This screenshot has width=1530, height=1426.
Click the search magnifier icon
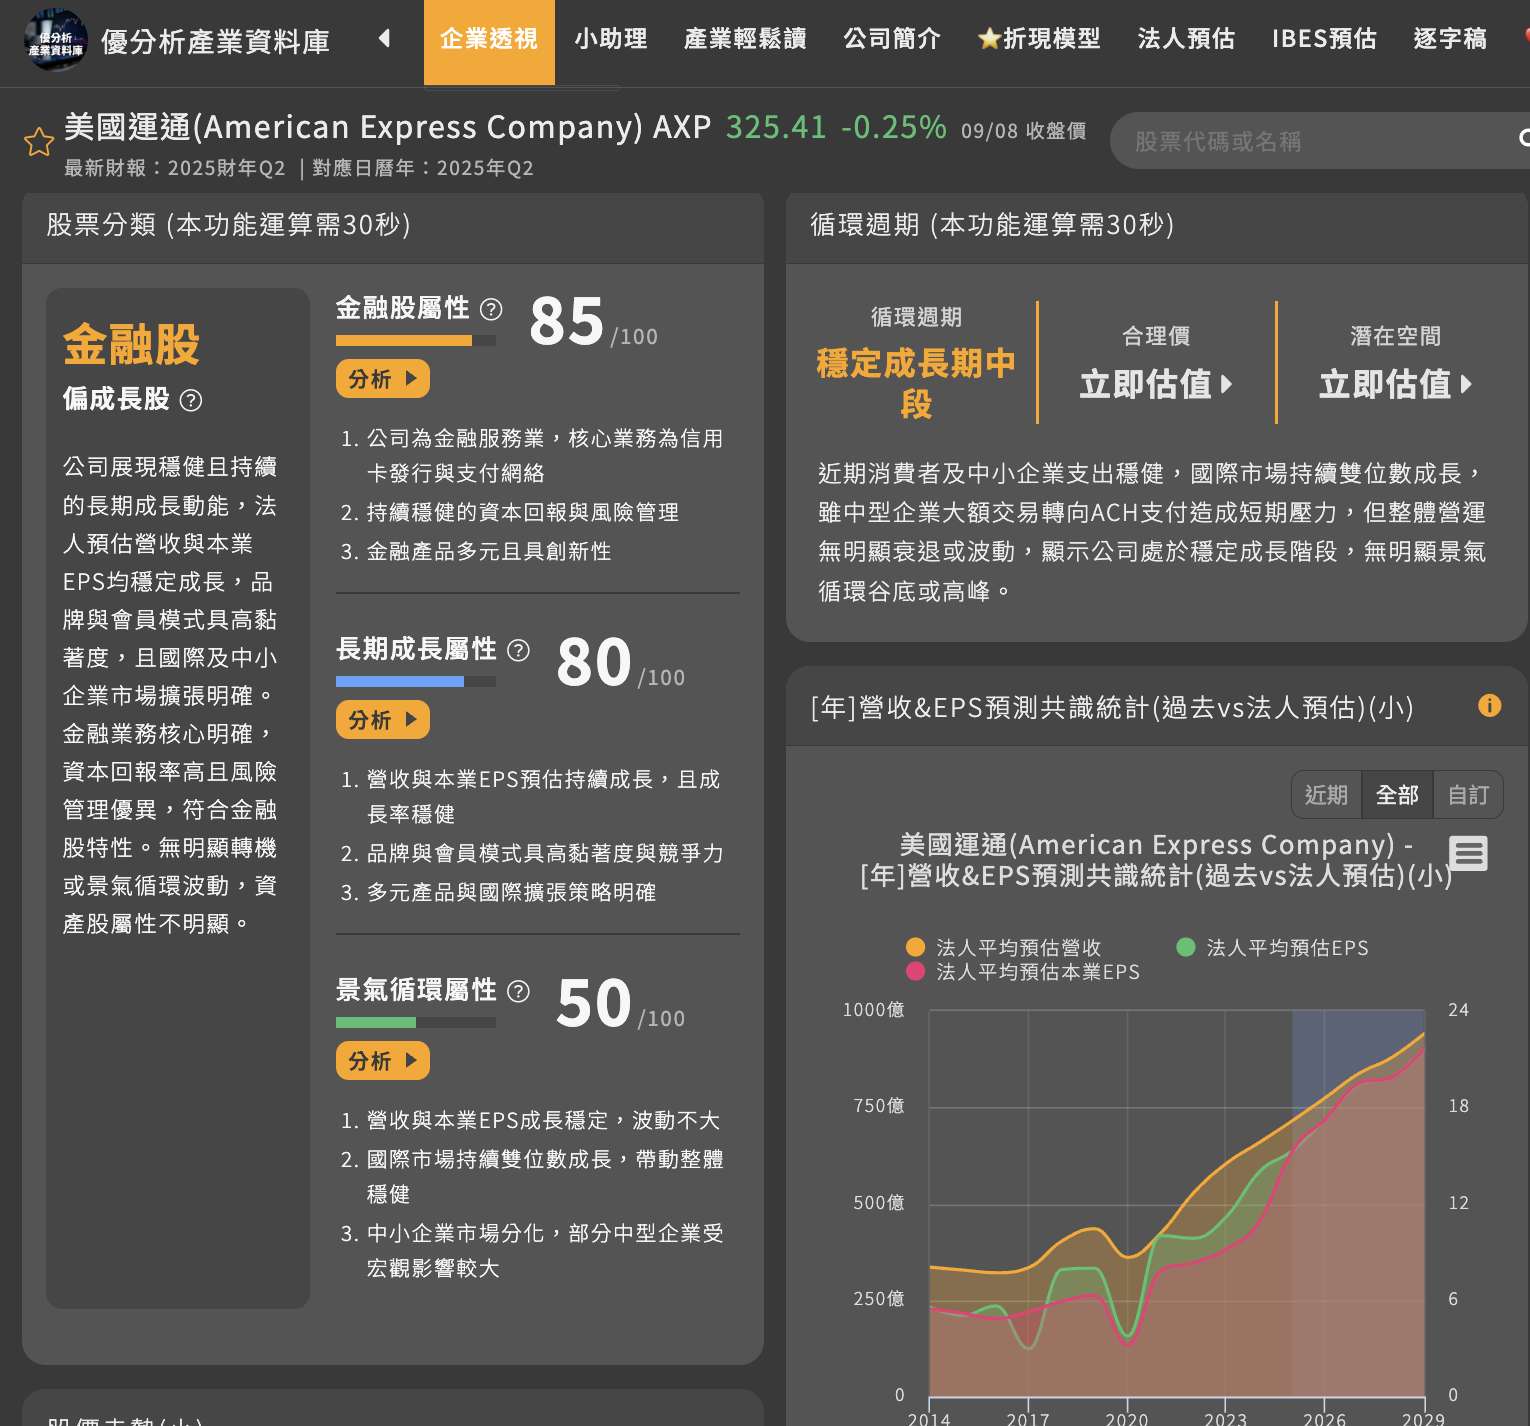[x=1524, y=139]
